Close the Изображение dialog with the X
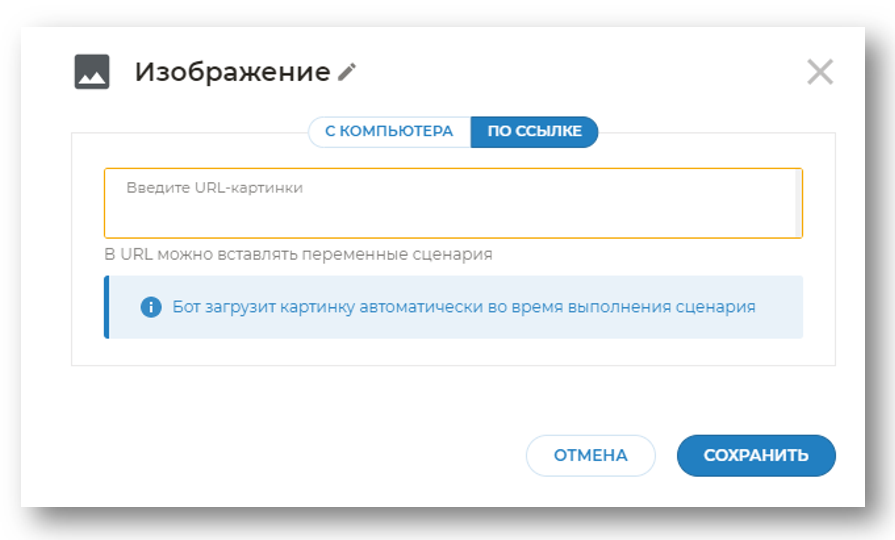 820,72
